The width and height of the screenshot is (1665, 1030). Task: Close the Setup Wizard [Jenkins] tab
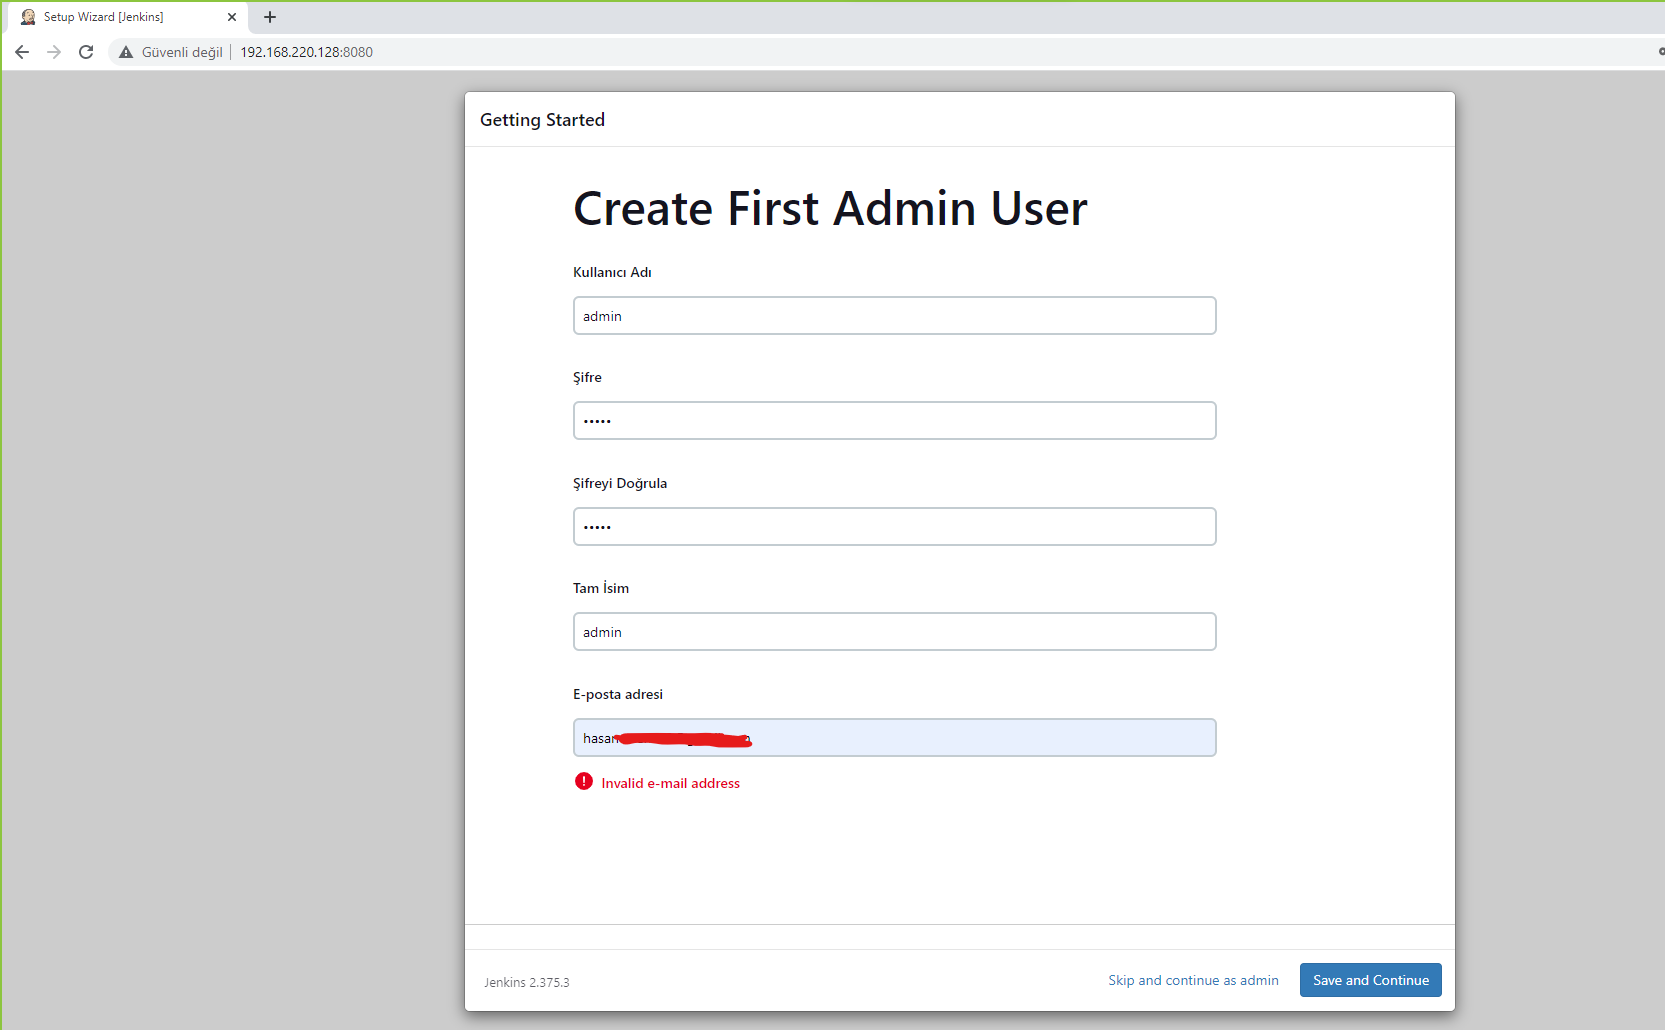click(232, 17)
